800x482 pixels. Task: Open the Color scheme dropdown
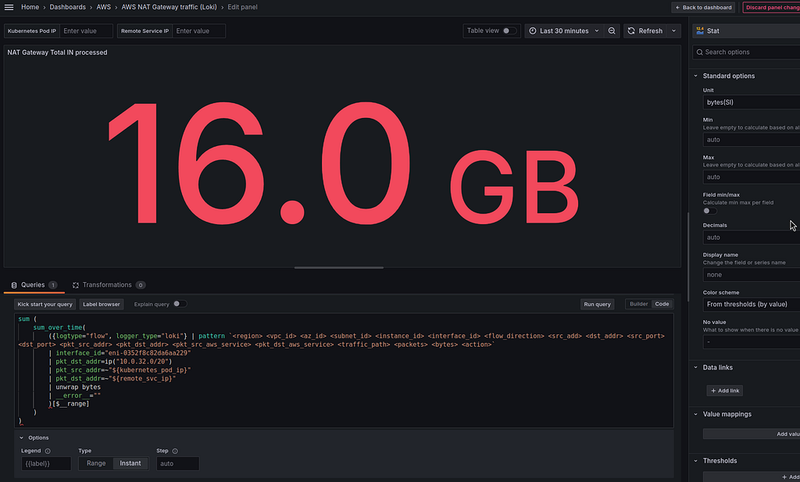[x=752, y=304]
